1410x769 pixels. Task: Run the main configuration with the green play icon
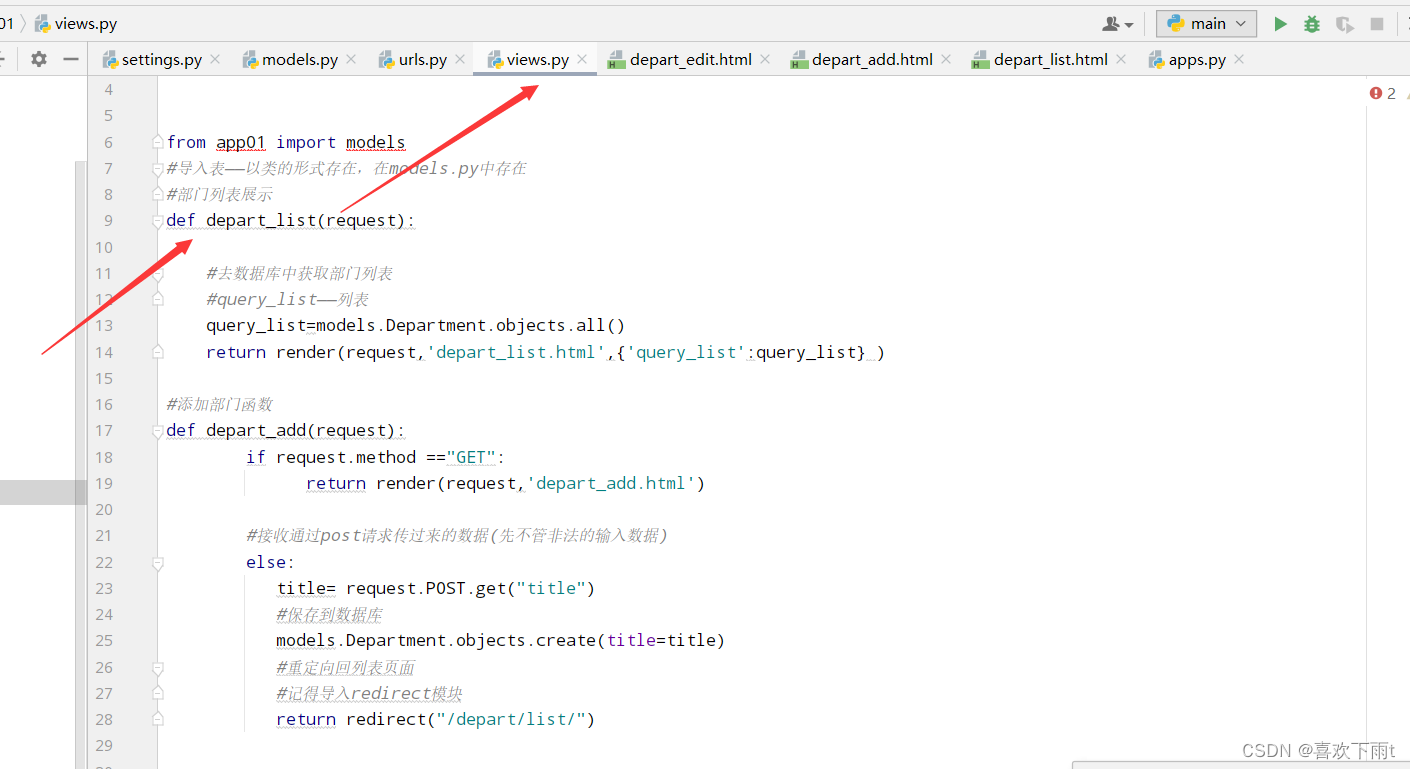(x=1280, y=24)
